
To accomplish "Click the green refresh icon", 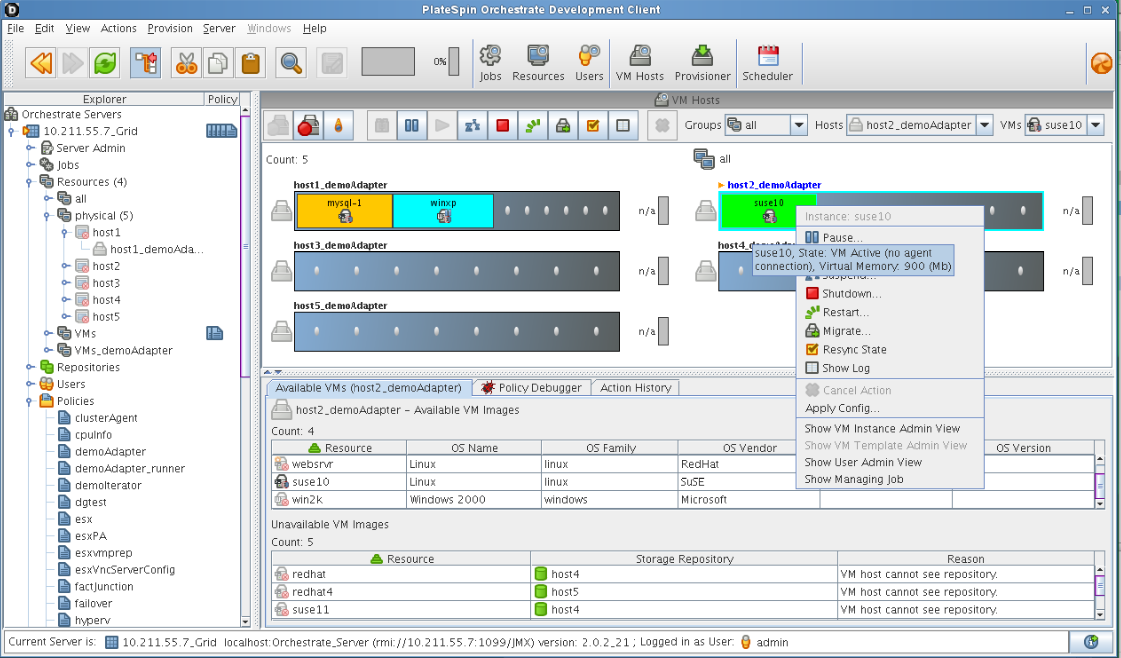I will tap(104, 63).
